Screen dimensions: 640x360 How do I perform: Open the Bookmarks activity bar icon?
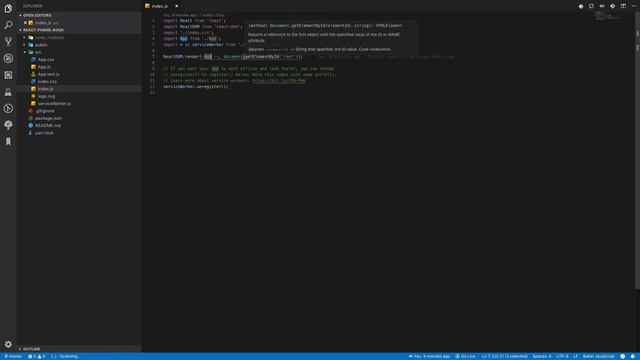8,142
